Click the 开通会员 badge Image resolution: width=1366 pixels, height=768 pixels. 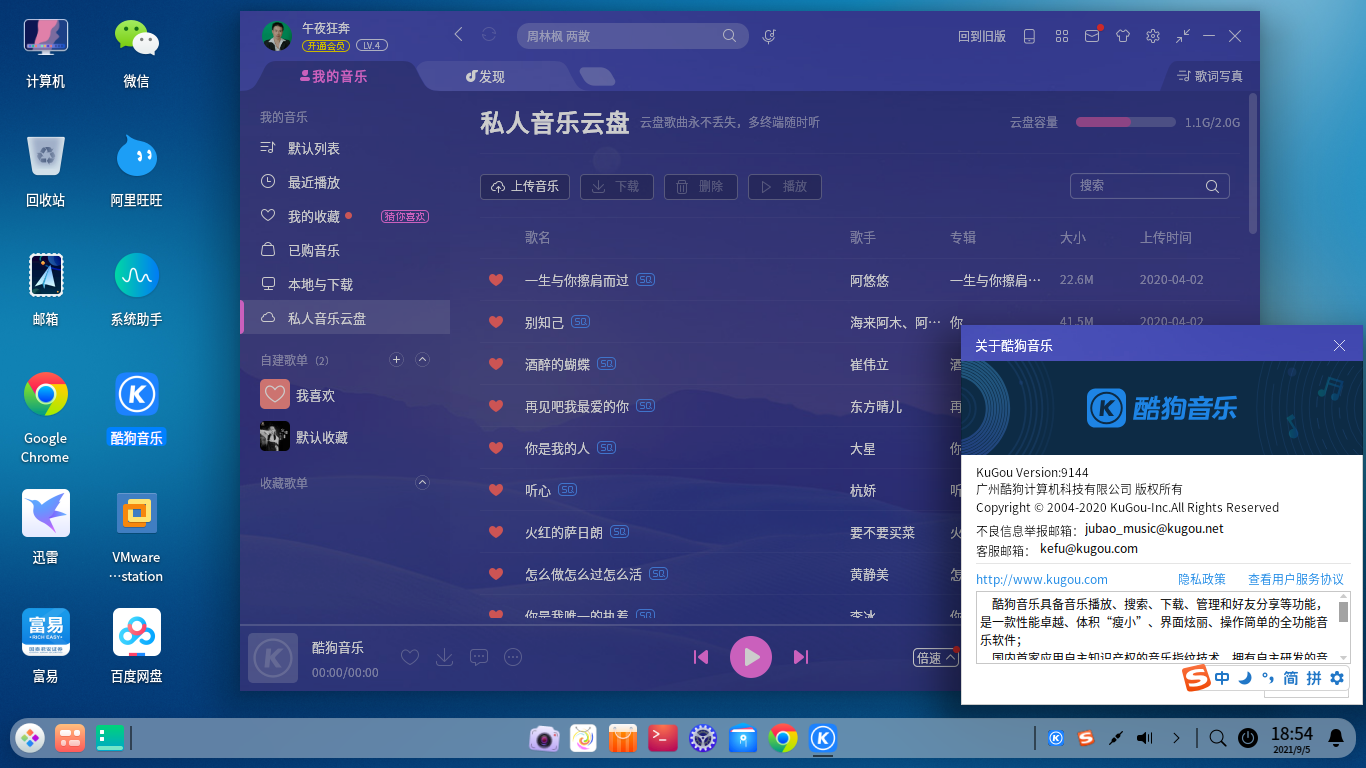(x=327, y=45)
